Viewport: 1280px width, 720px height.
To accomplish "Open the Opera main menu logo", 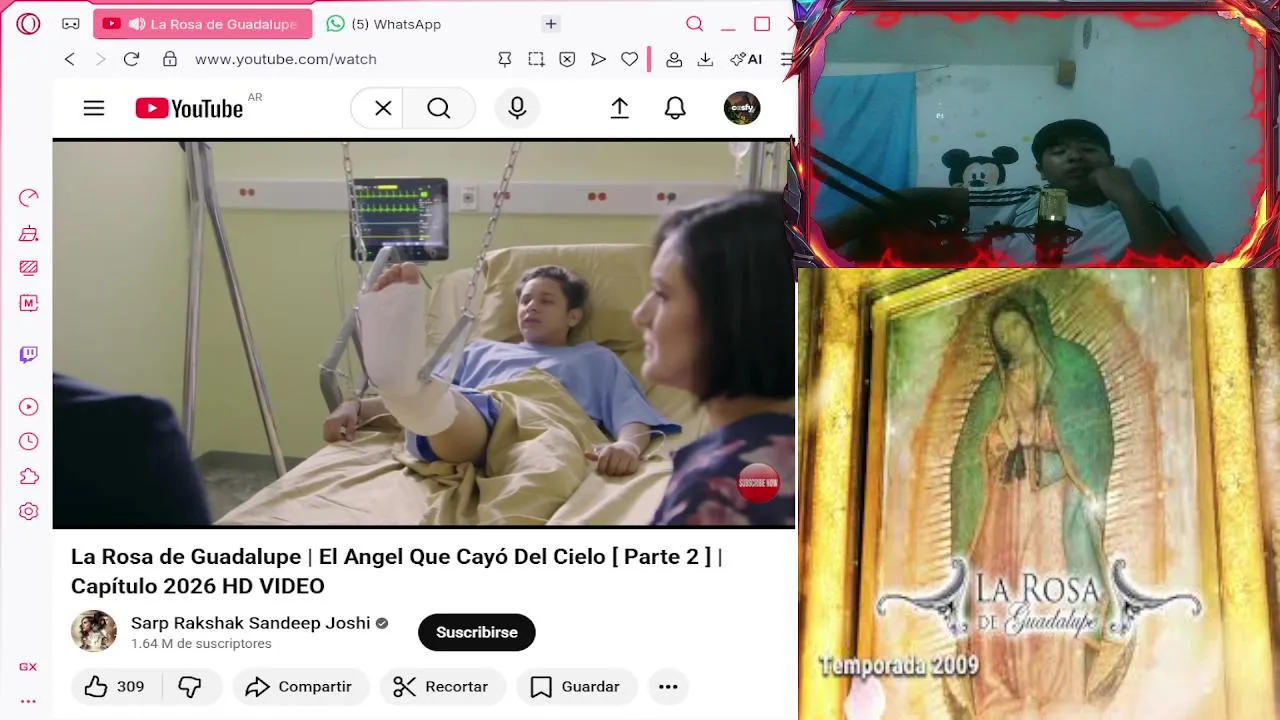I will tap(28, 24).
